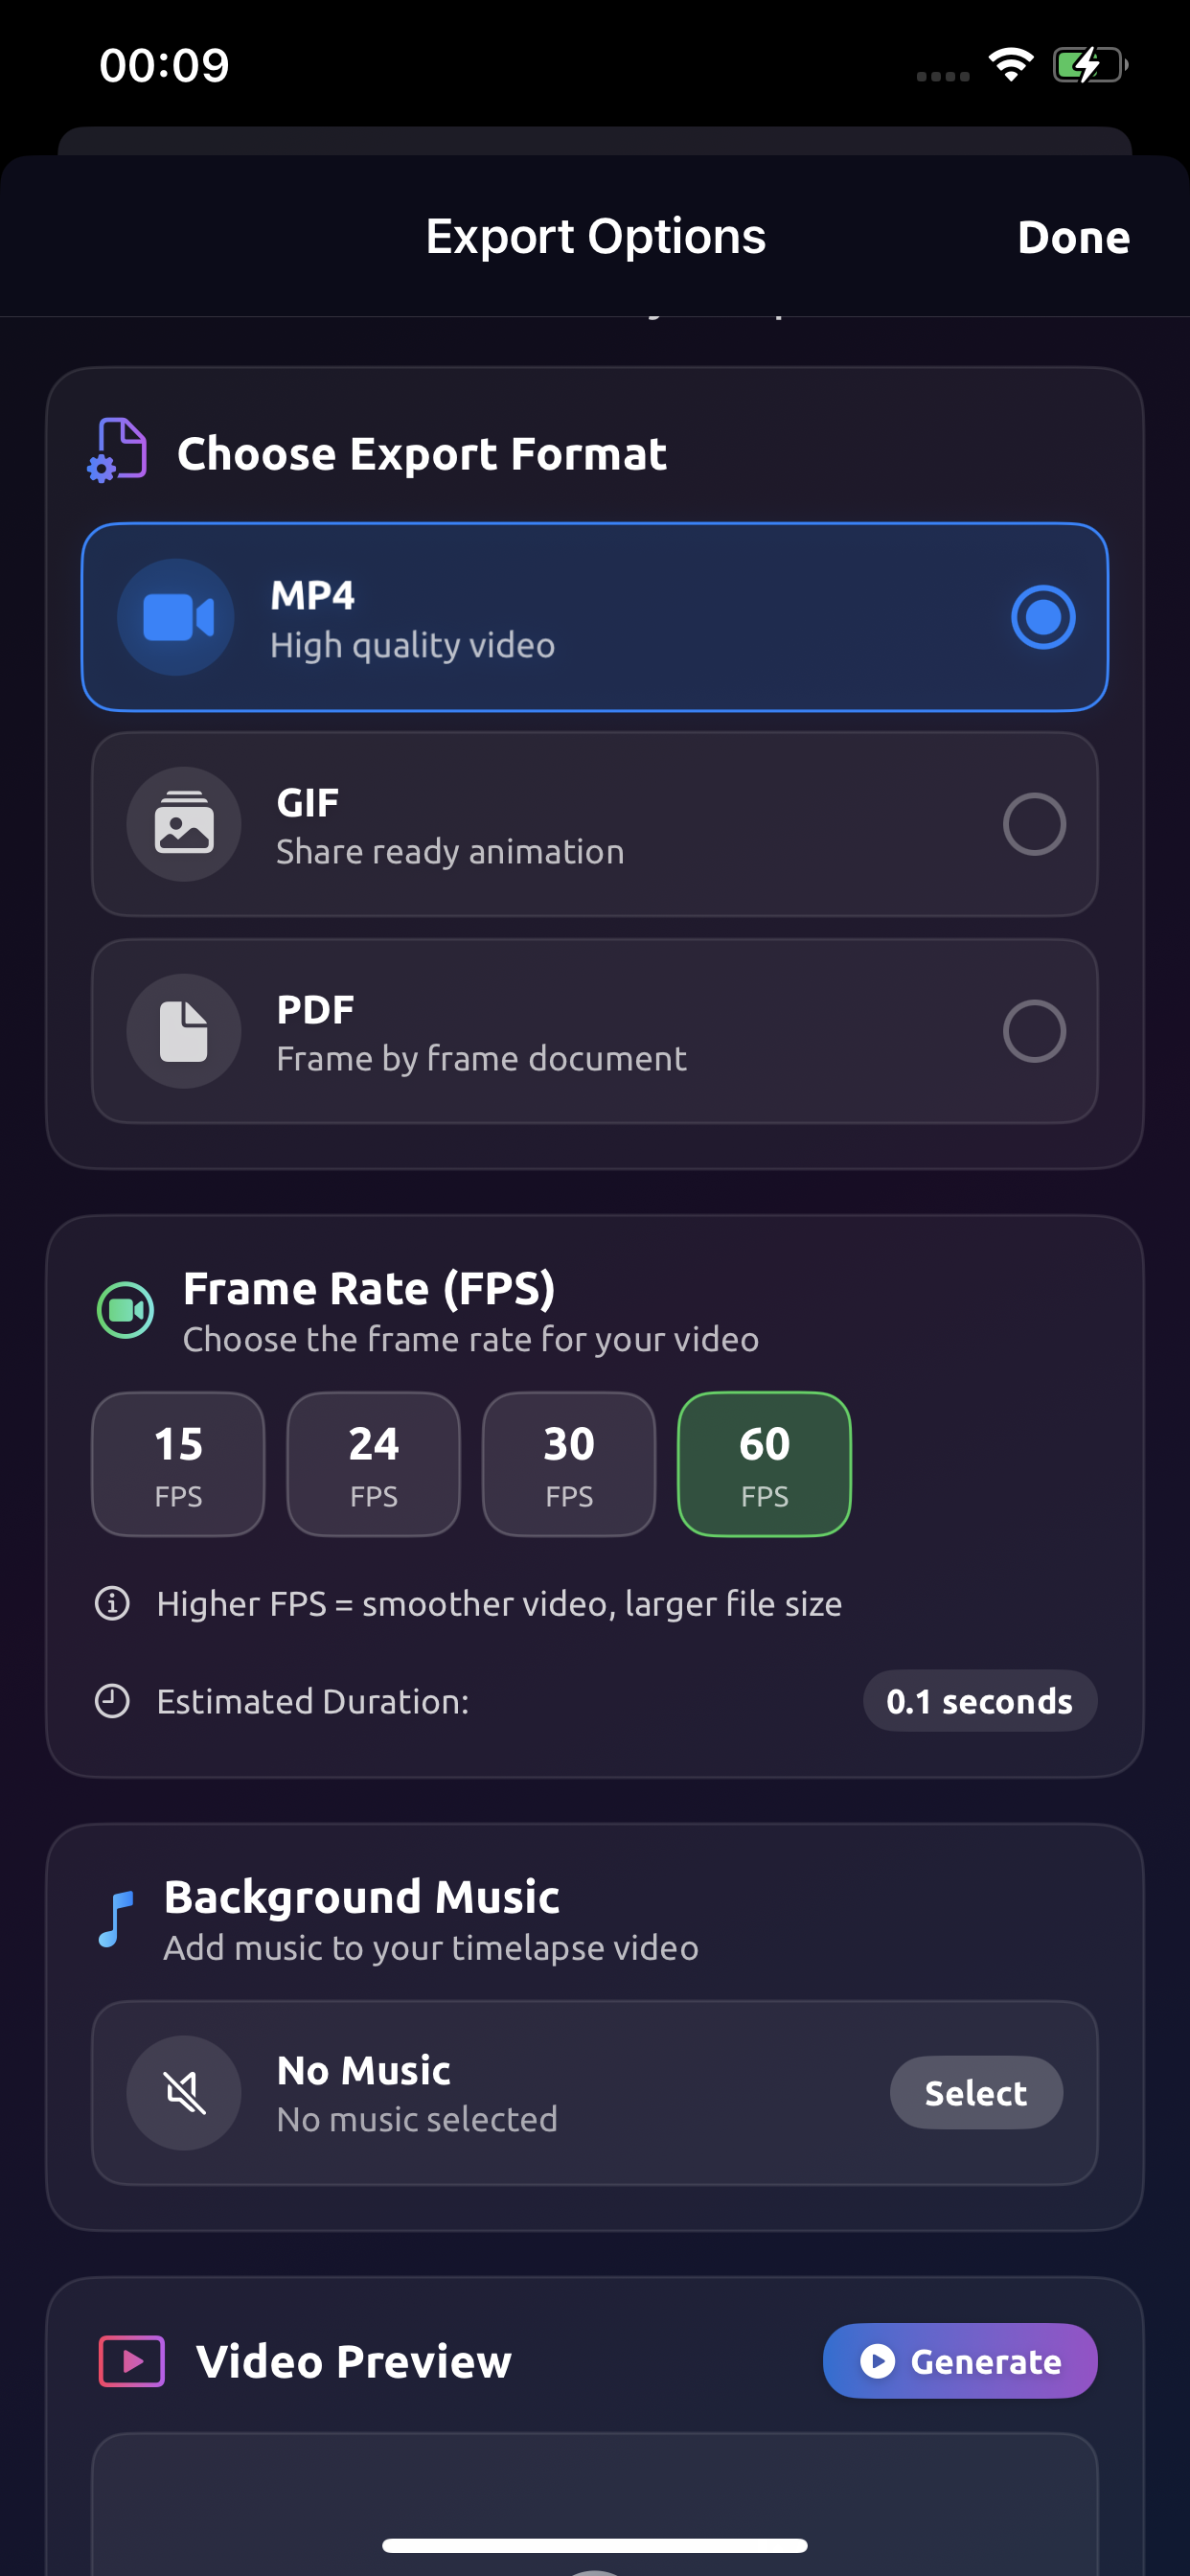This screenshot has height=2576, width=1190.
Task: Click the MP4 video camera icon
Action: coord(176,617)
